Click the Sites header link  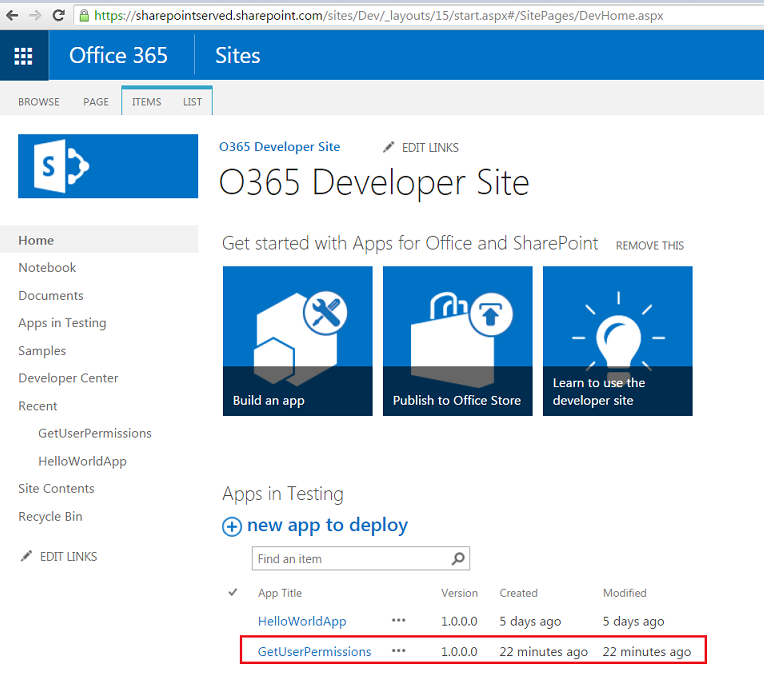tap(238, 56)
